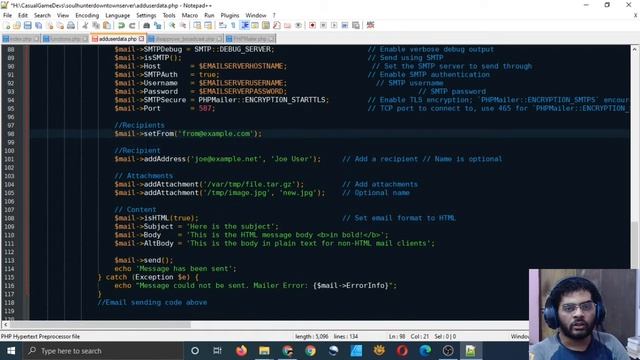Undo the last edit via toolbar
640x360 pixels.
coord(121,25)
